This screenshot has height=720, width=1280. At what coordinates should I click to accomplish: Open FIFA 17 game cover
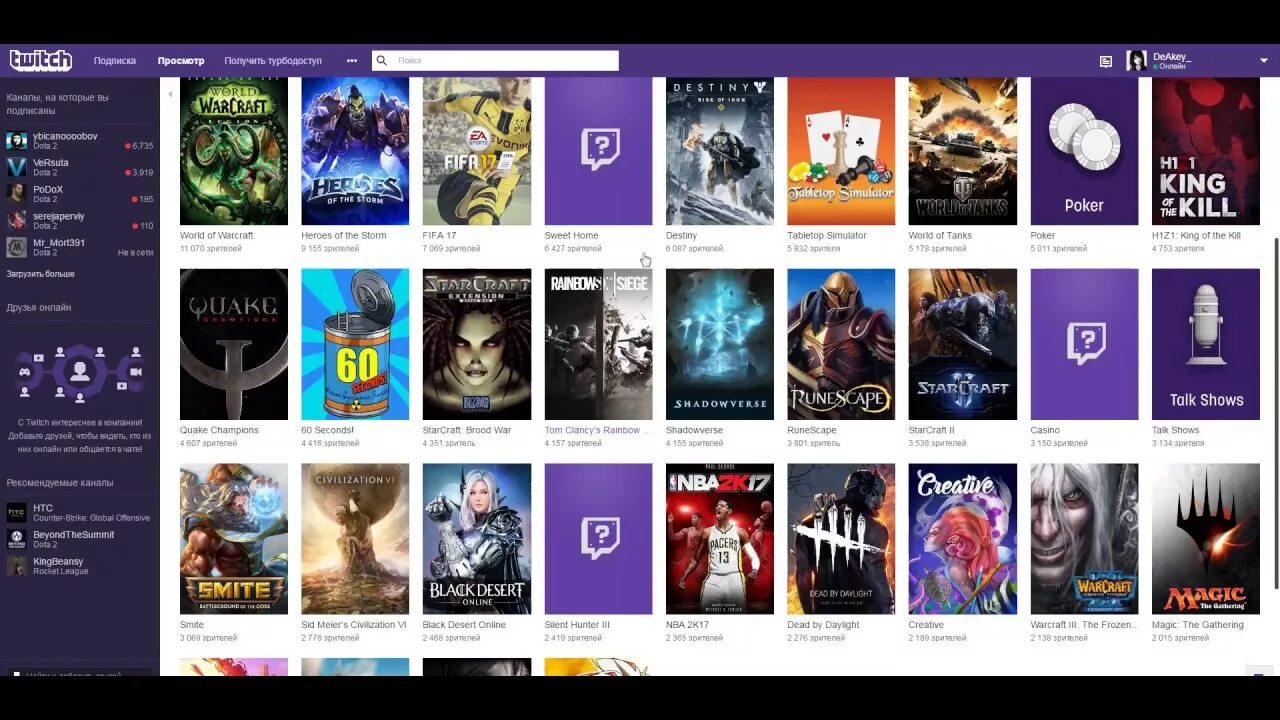pyautogui.click(x=477, y=151)
